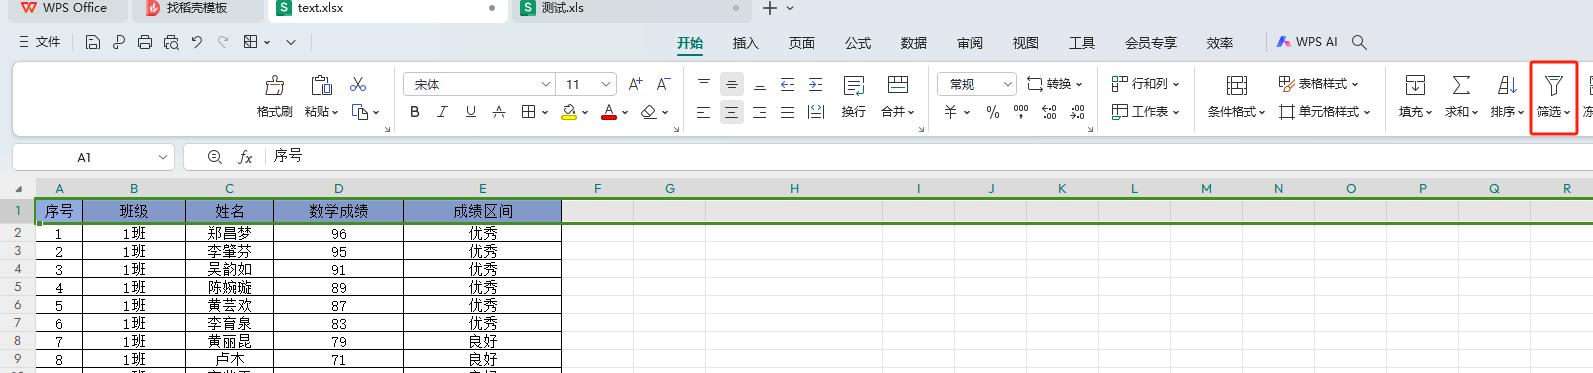Decrease font size with A- icon

(663, 84)
